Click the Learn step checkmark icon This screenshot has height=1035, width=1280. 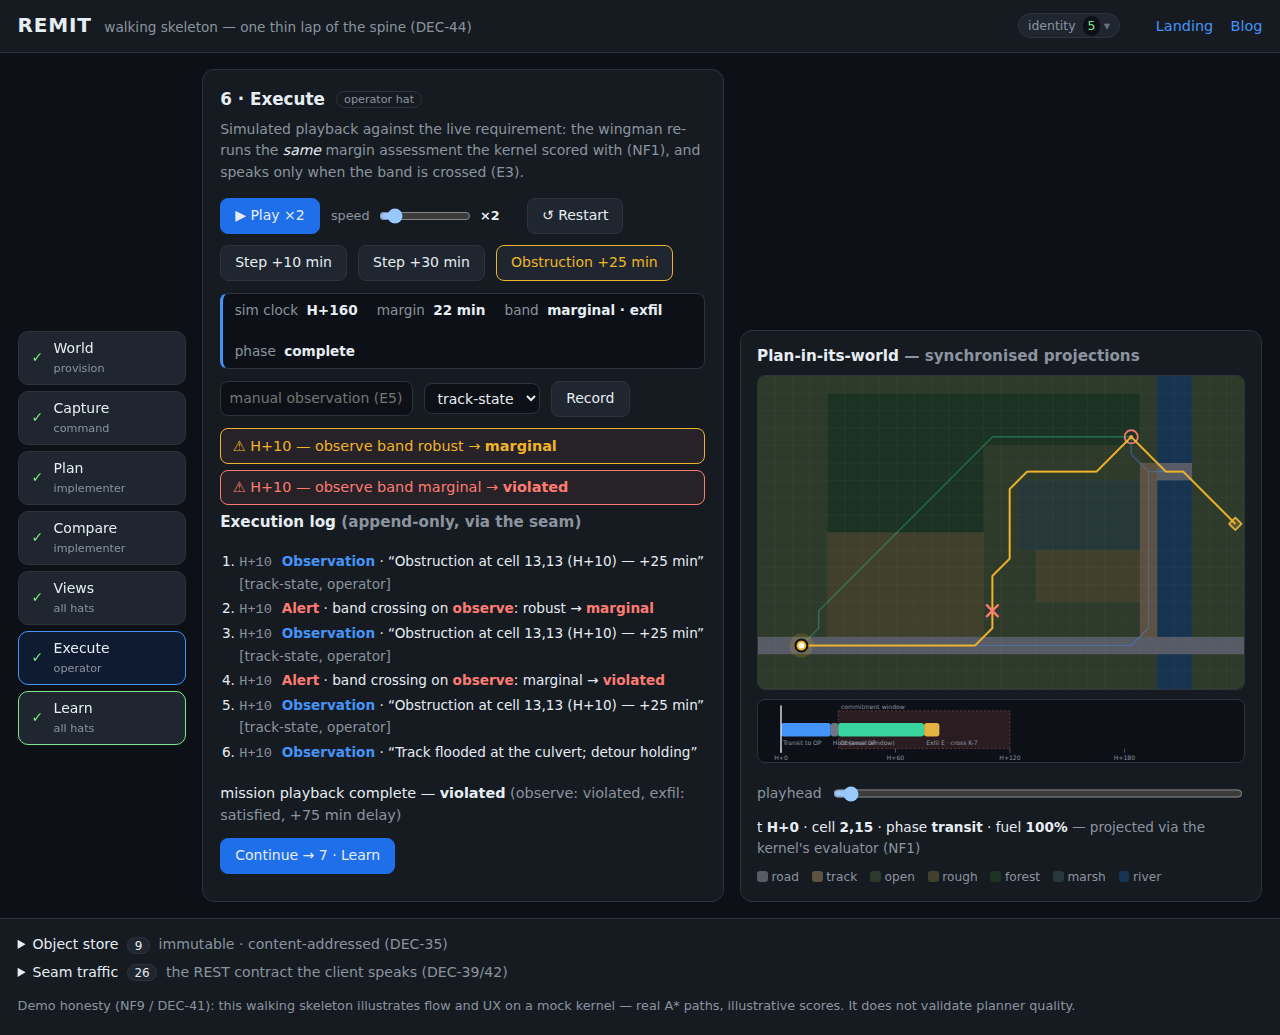37,717
